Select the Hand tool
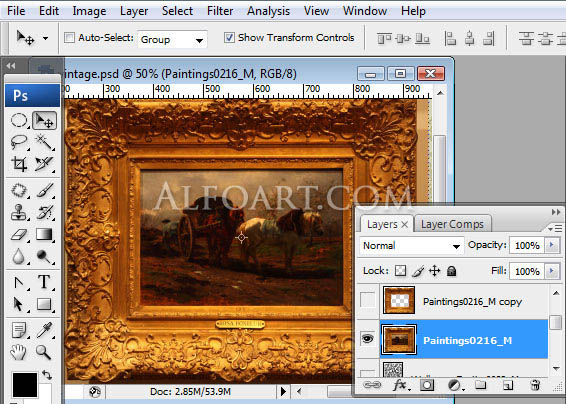This screenshot has height=404, width=566. point(19,352)
